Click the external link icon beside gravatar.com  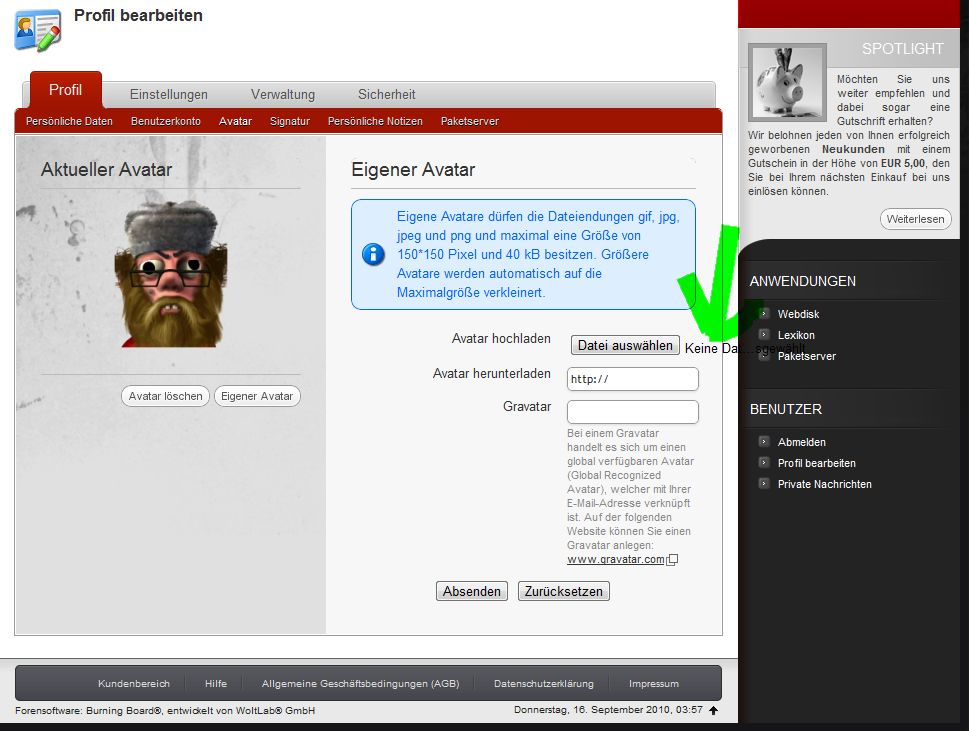673,560
